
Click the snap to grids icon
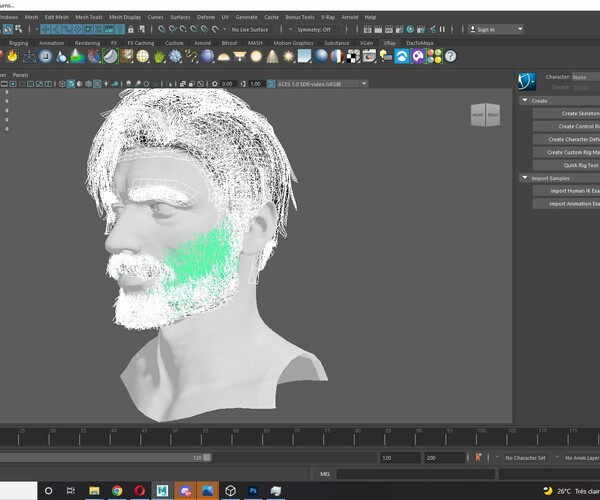[x=162, y=29]
